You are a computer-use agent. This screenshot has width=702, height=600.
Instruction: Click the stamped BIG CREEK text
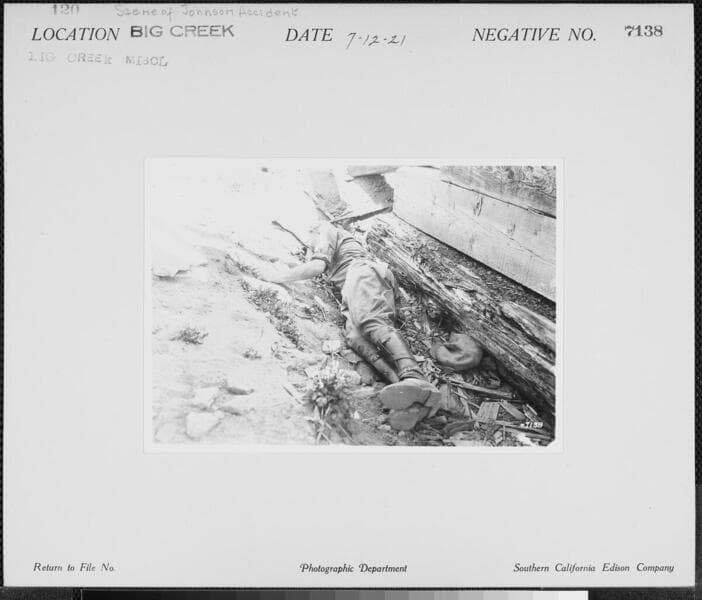[182, 31]
